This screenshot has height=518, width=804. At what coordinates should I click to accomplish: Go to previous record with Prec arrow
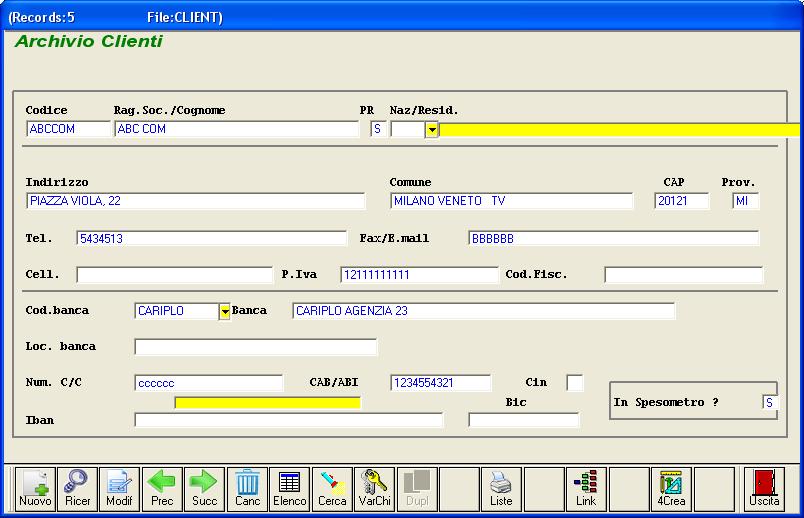162,489
